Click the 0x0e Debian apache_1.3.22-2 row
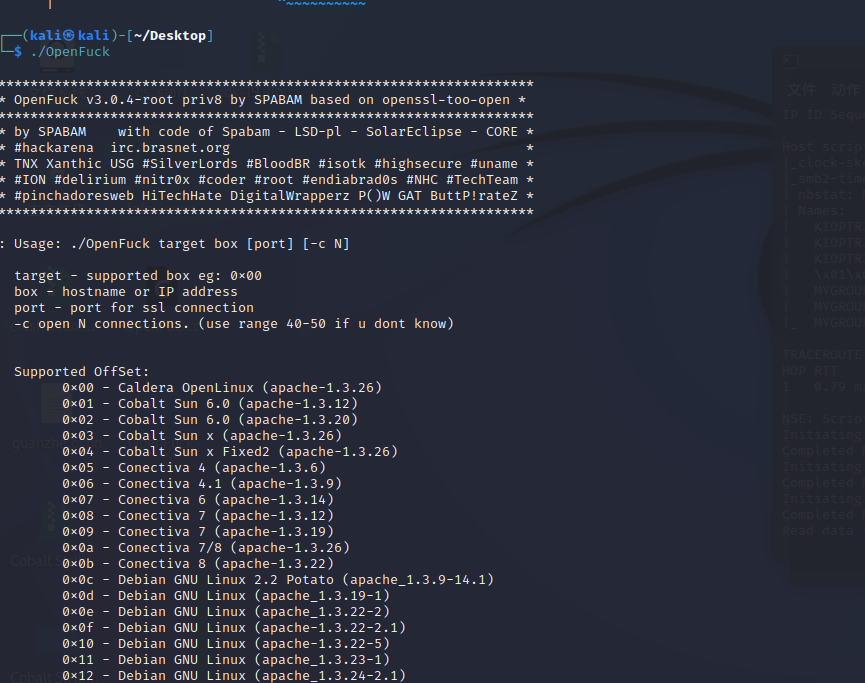 coord(226,612)
